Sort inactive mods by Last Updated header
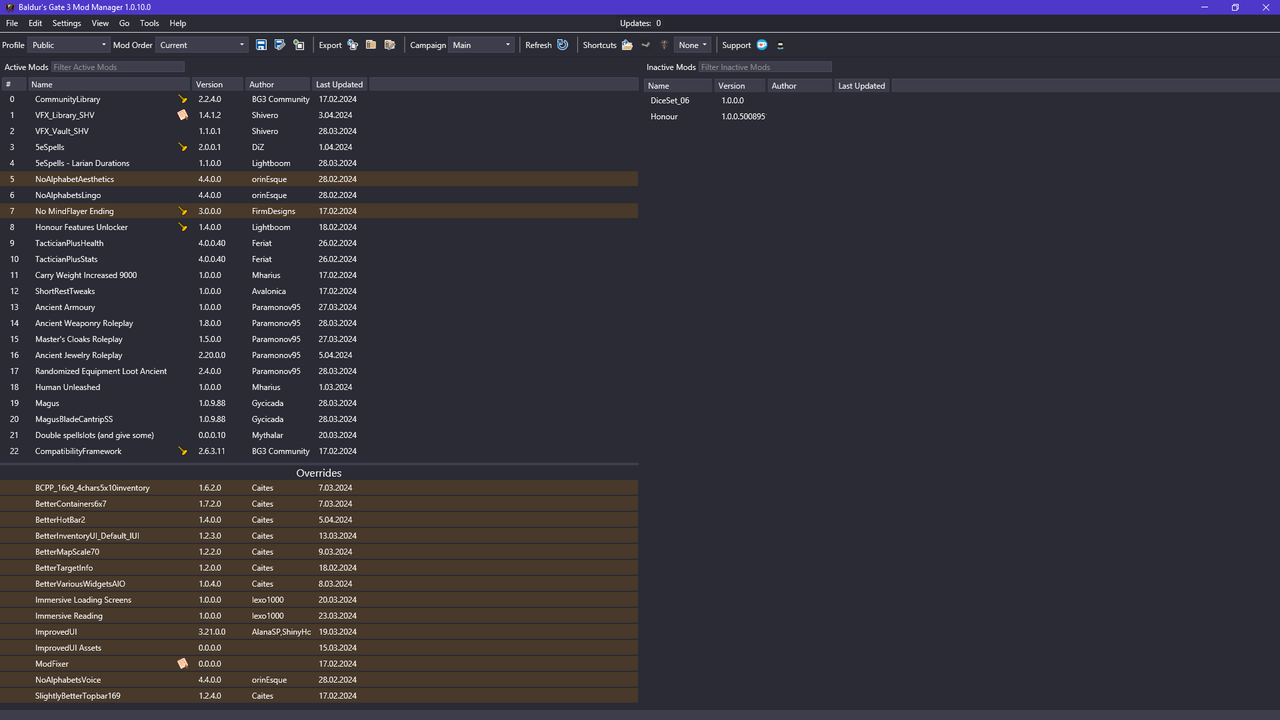Image resolution: width=1280 pixels, height=720 pixels. [x=861, y=86]
